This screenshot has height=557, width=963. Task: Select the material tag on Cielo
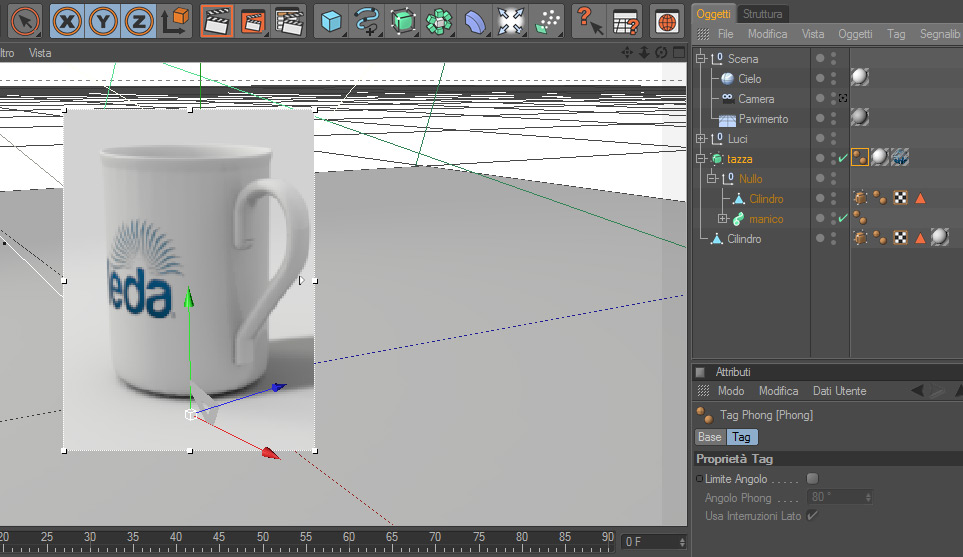point(860,77)
